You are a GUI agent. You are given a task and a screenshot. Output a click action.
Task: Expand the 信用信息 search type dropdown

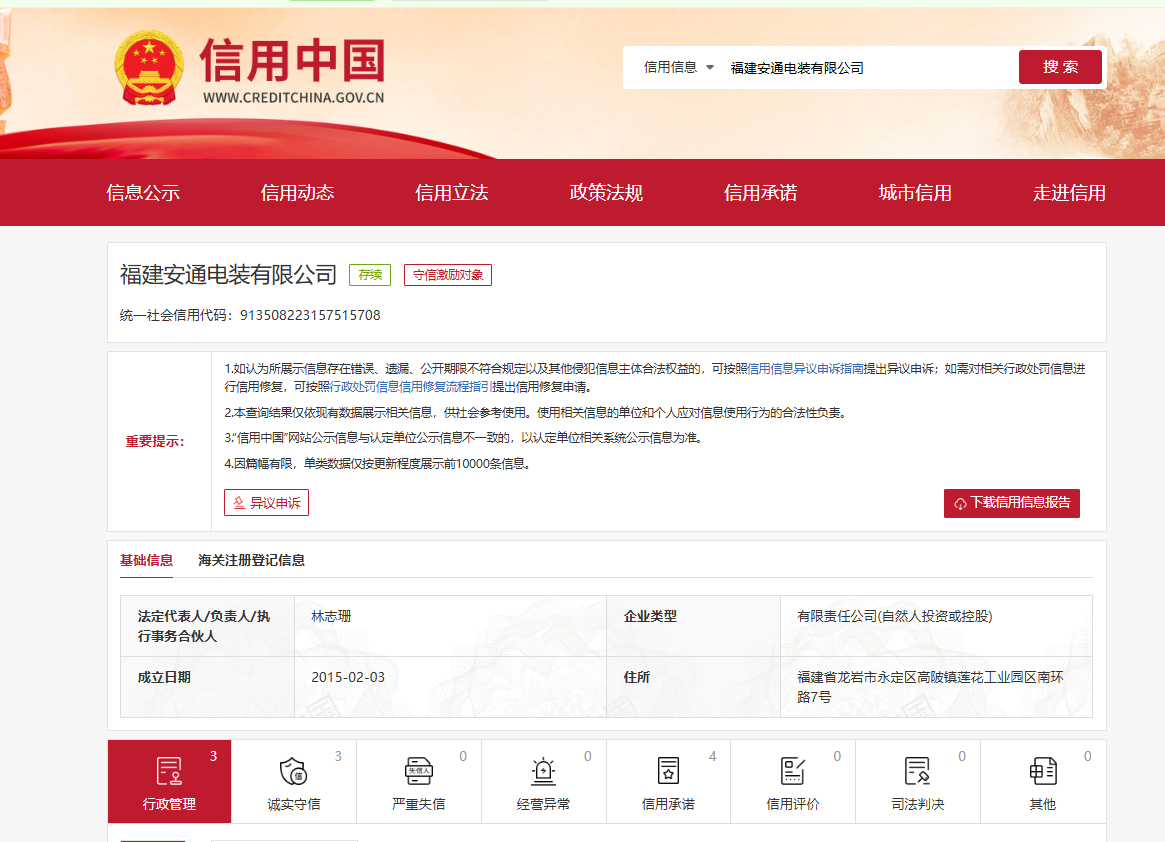(679, 67)
